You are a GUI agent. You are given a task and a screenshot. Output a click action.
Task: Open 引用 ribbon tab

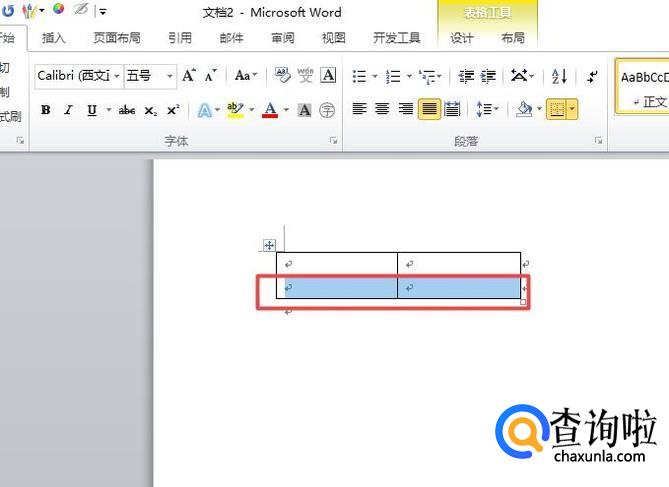click(180, 38)
